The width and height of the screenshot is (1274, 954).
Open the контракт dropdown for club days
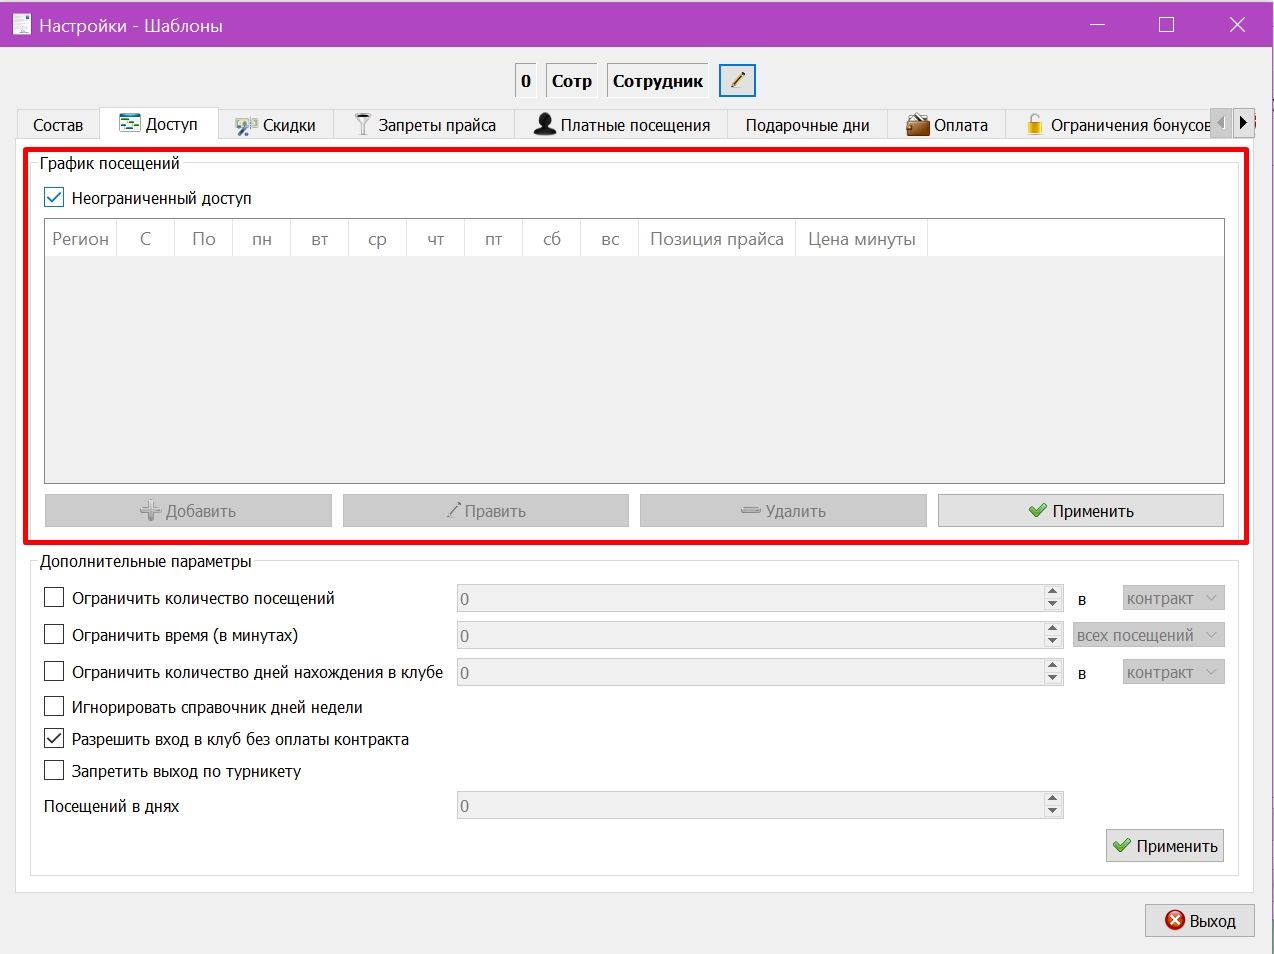click(x=1174, y=672)
